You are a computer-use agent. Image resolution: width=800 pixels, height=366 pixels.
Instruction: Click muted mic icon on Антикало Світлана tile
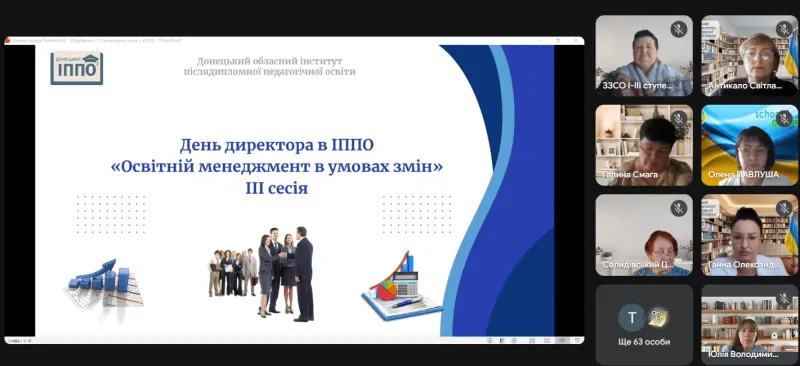tap(784, 29)
